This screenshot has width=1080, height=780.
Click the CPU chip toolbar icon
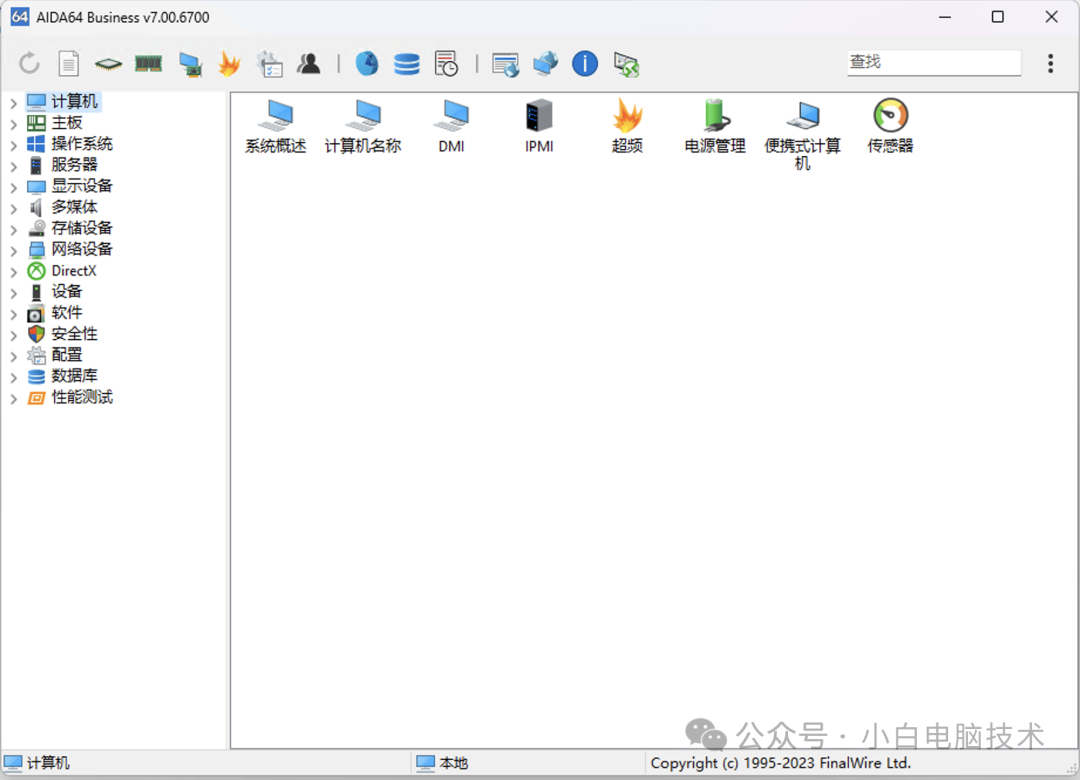click(x=108, y=64)
